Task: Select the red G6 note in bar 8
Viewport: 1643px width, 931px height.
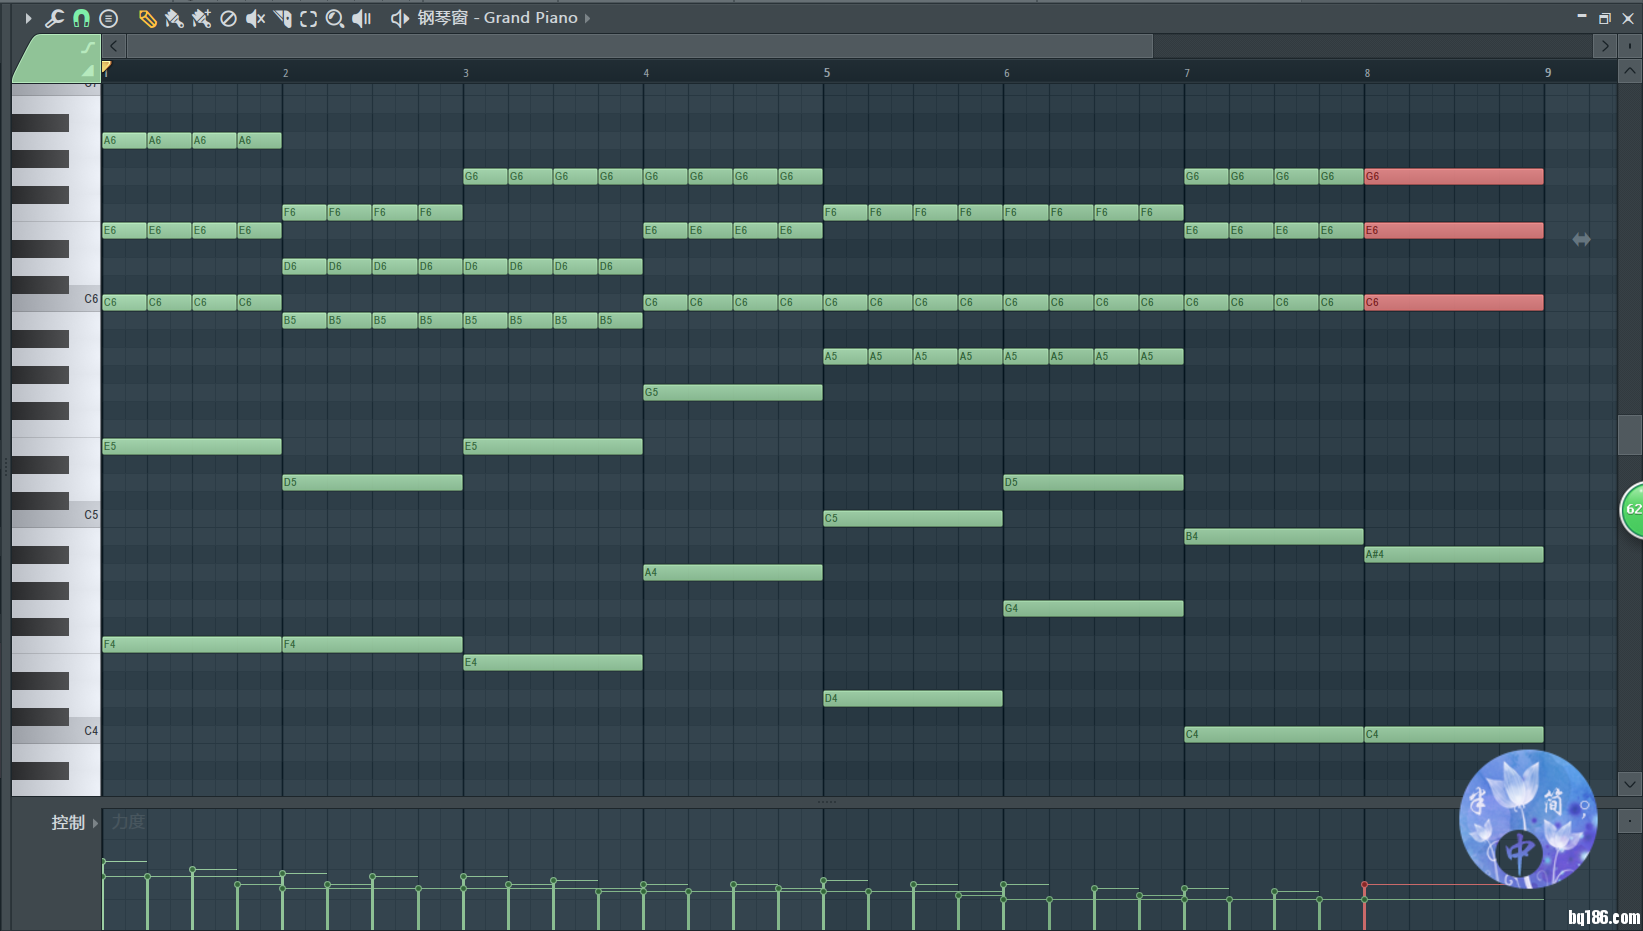Action: (1454, 176)
